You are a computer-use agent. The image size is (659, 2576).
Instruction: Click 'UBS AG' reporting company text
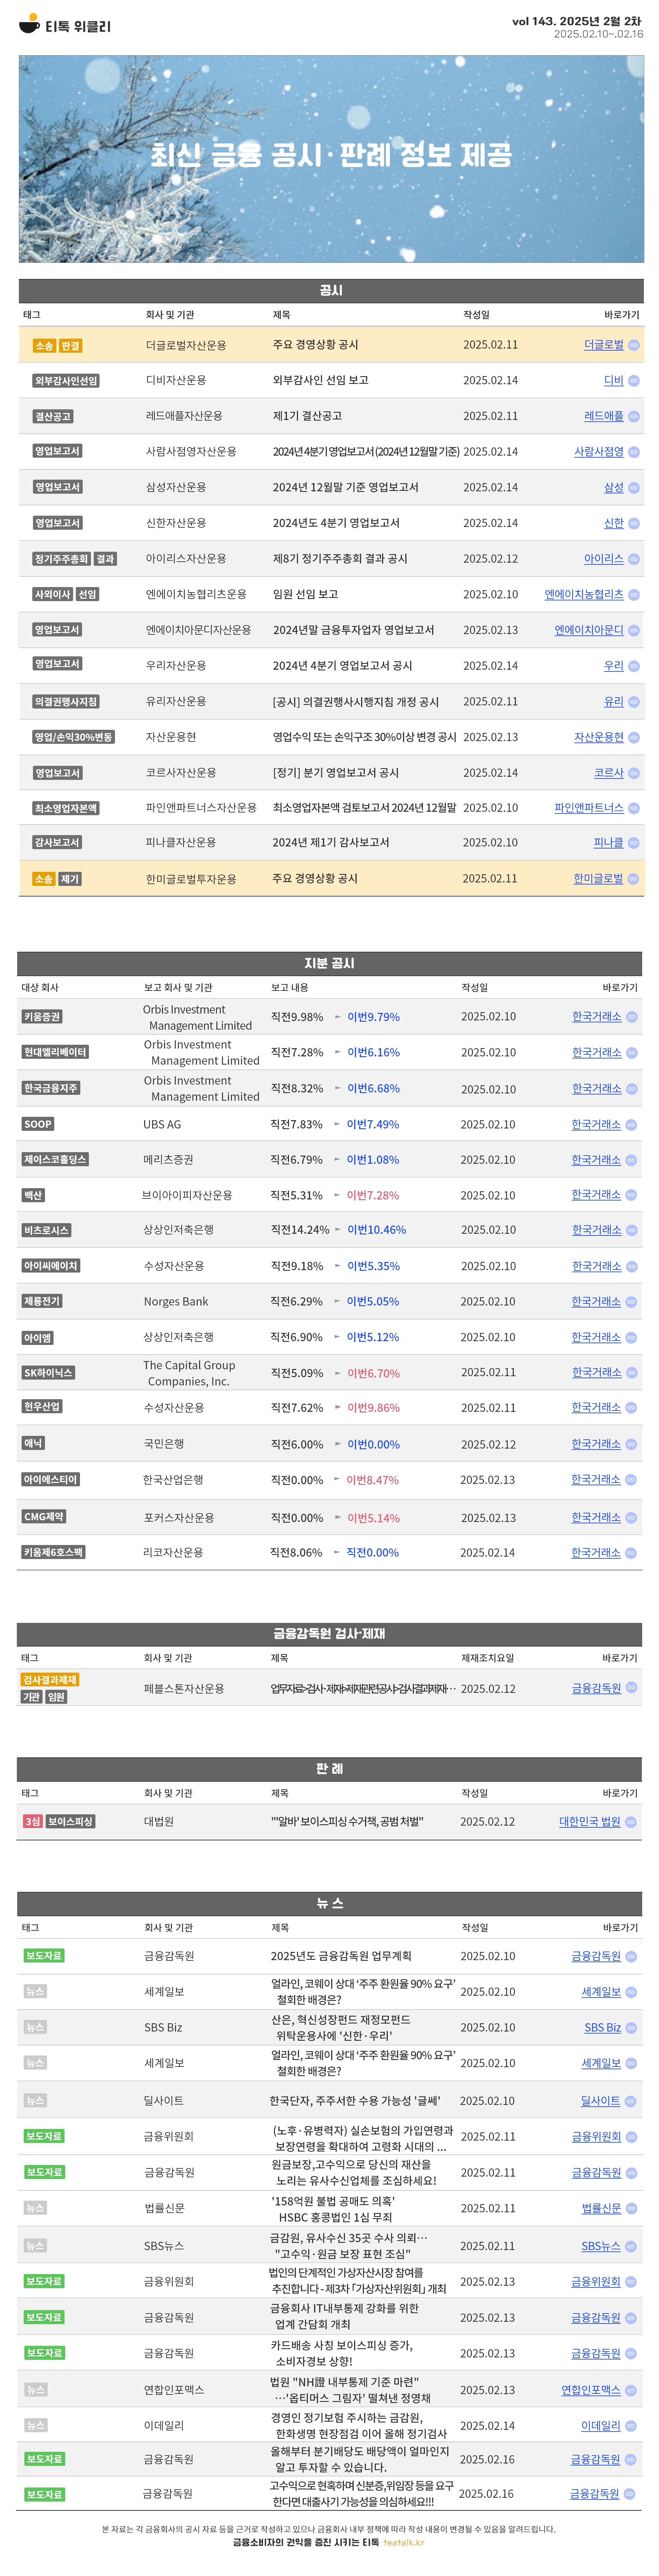pyautogui.click(x=162, y=1125)
